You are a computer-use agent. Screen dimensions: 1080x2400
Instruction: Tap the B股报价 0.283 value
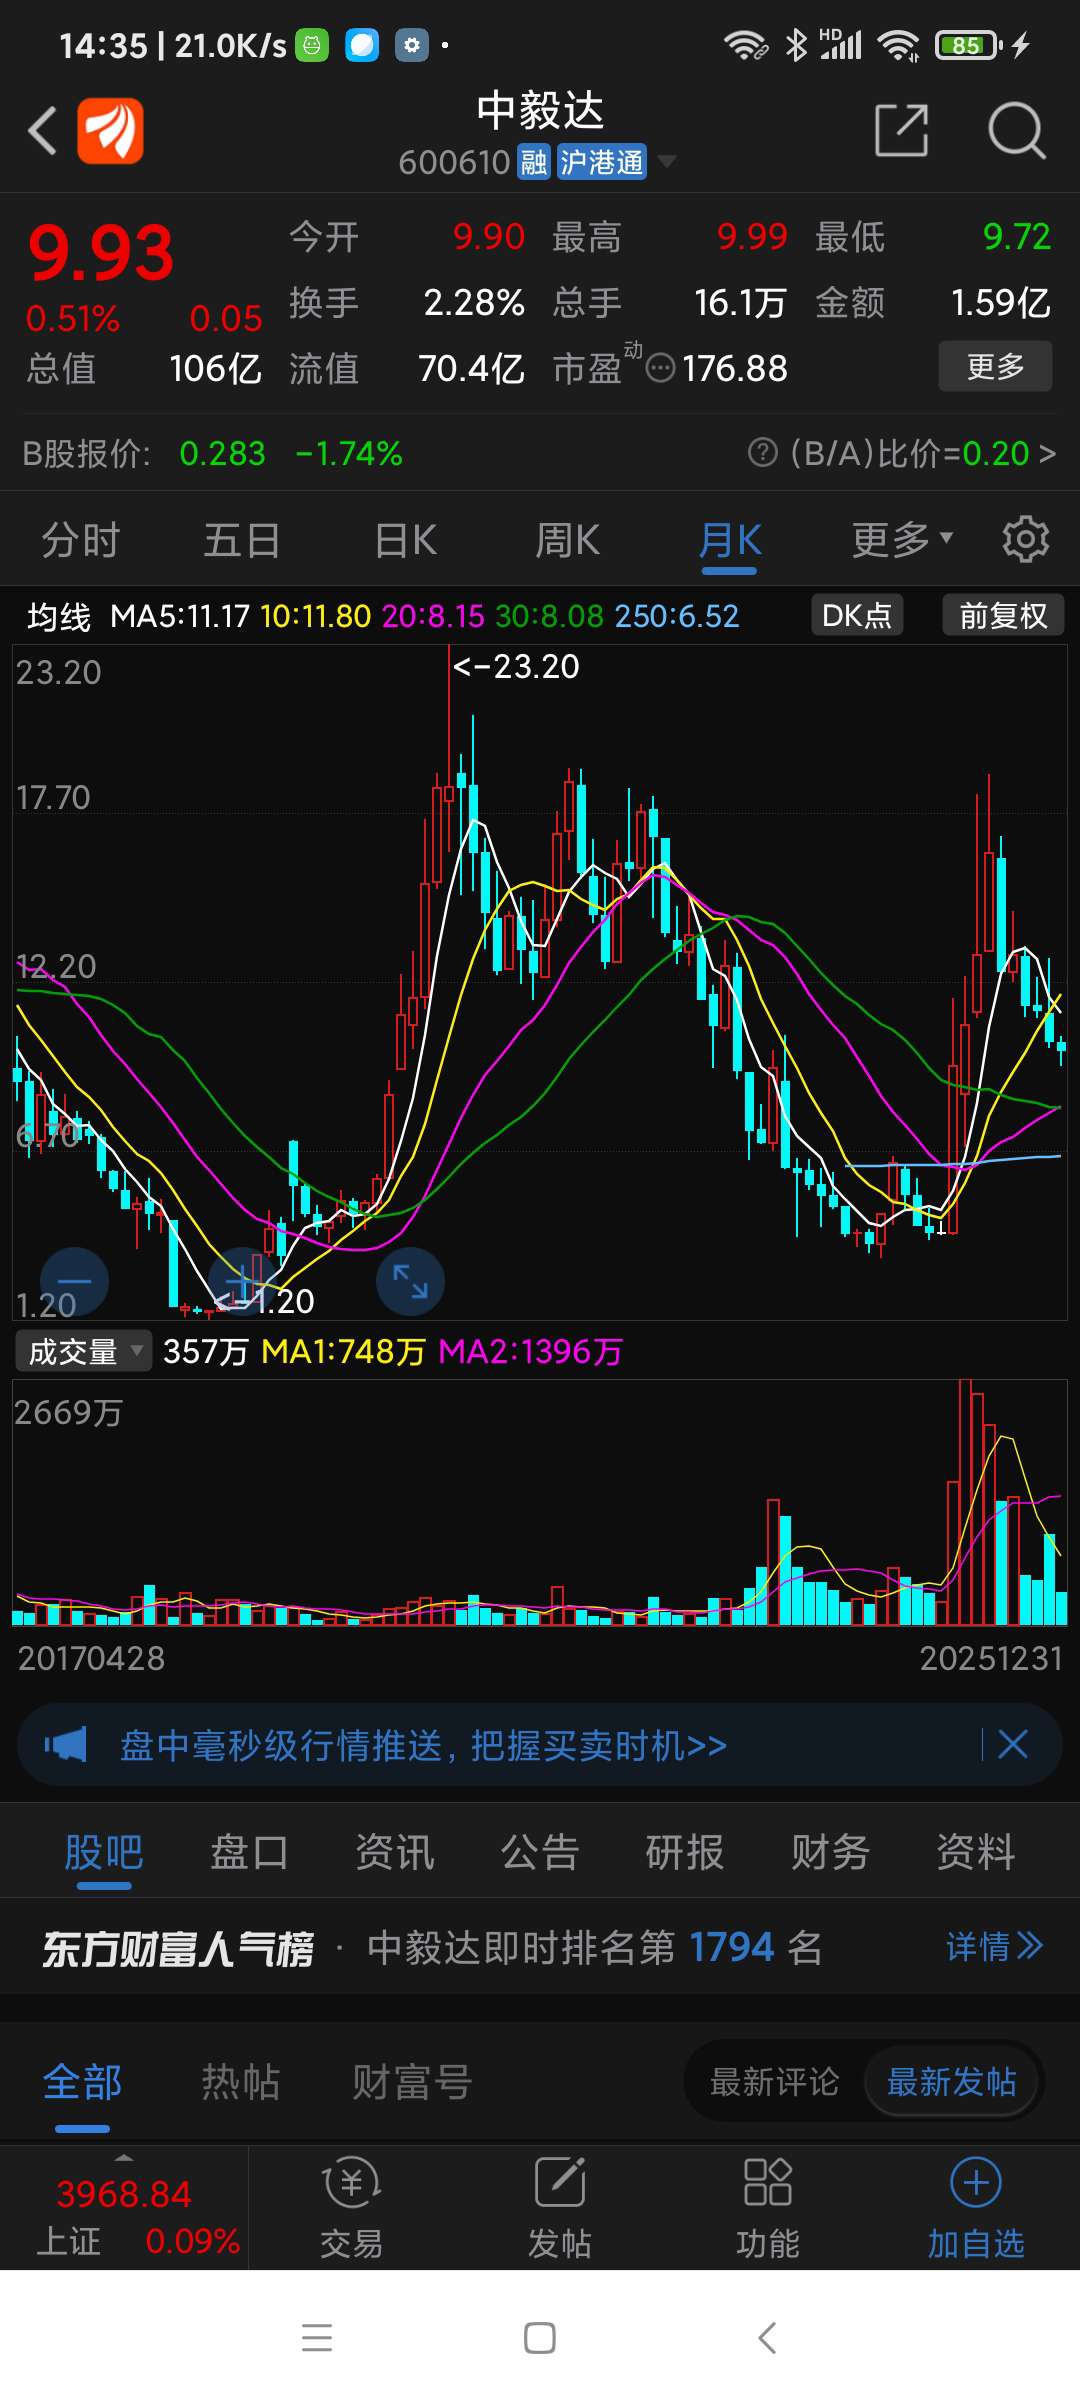(223, 454)
